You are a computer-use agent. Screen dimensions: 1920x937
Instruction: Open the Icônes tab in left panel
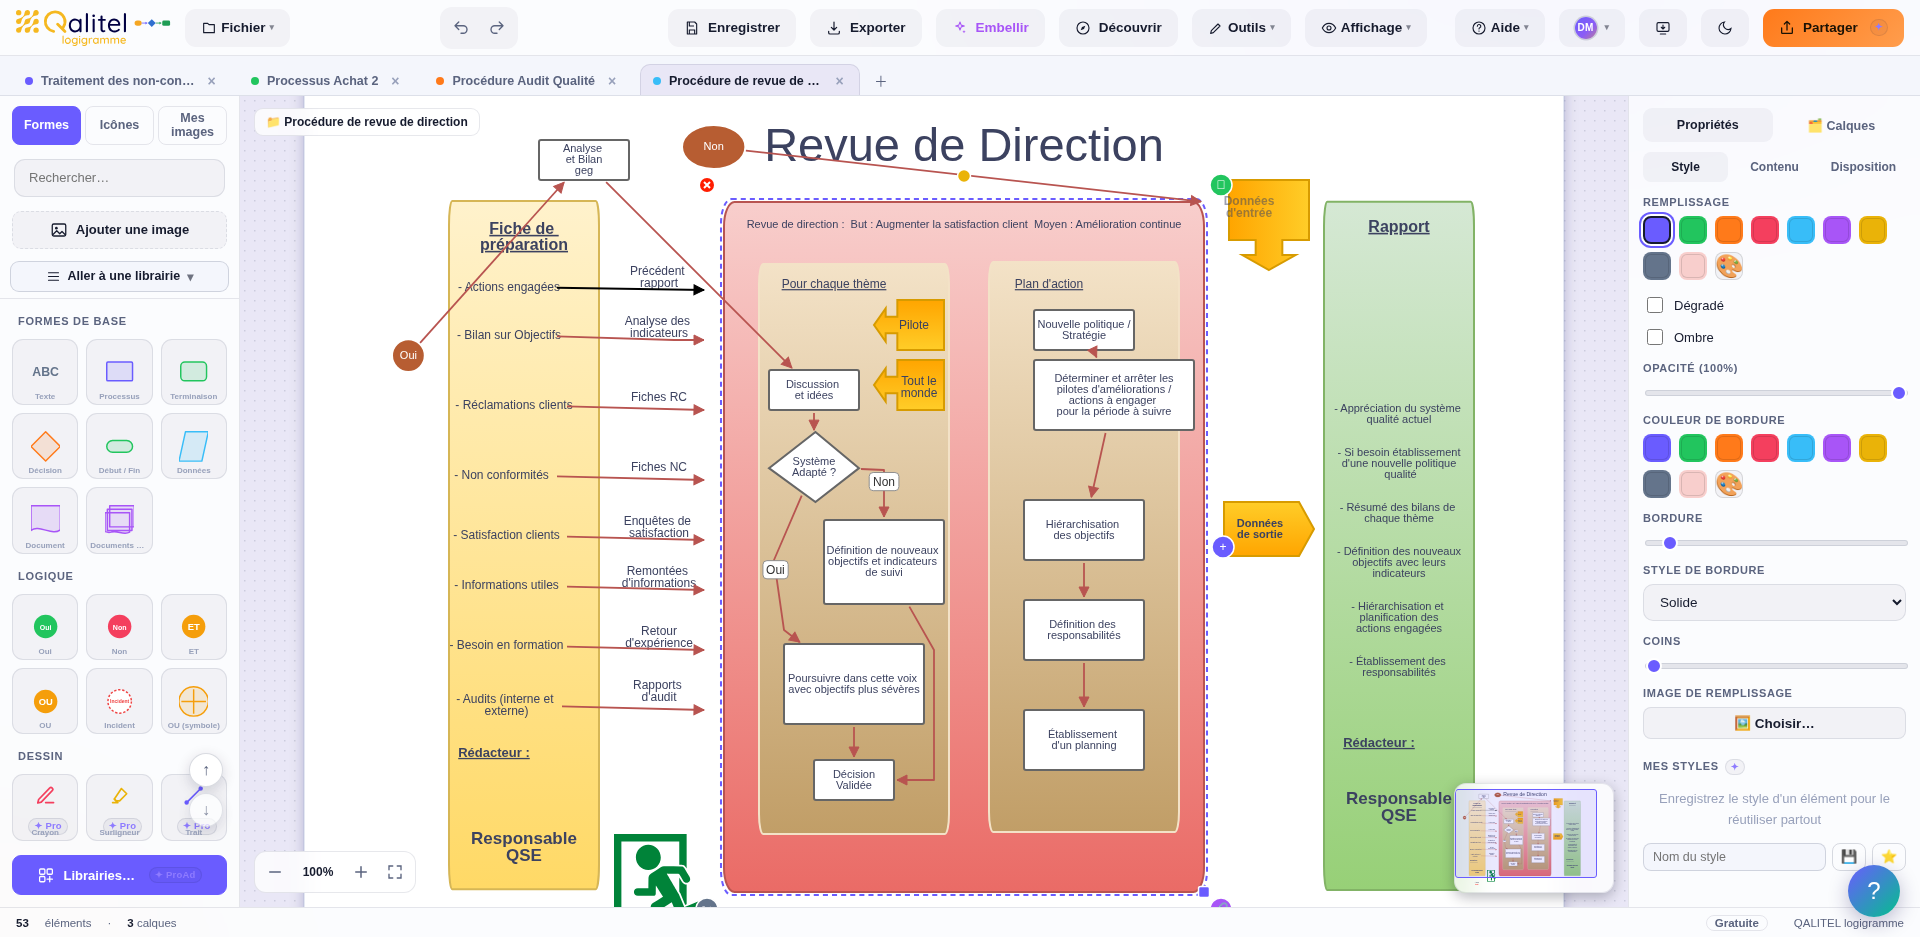(x=119, y=125)
